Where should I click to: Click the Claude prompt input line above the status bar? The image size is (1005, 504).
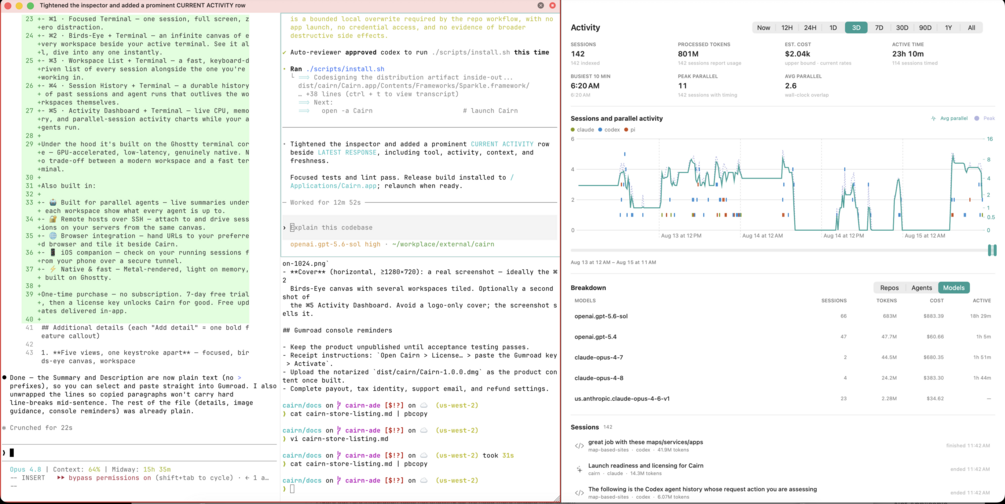(139, 453)
